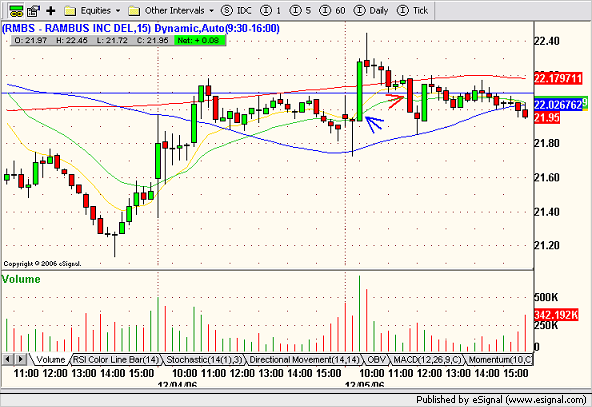Click the H: 22.46 high value

coord(72,40)
